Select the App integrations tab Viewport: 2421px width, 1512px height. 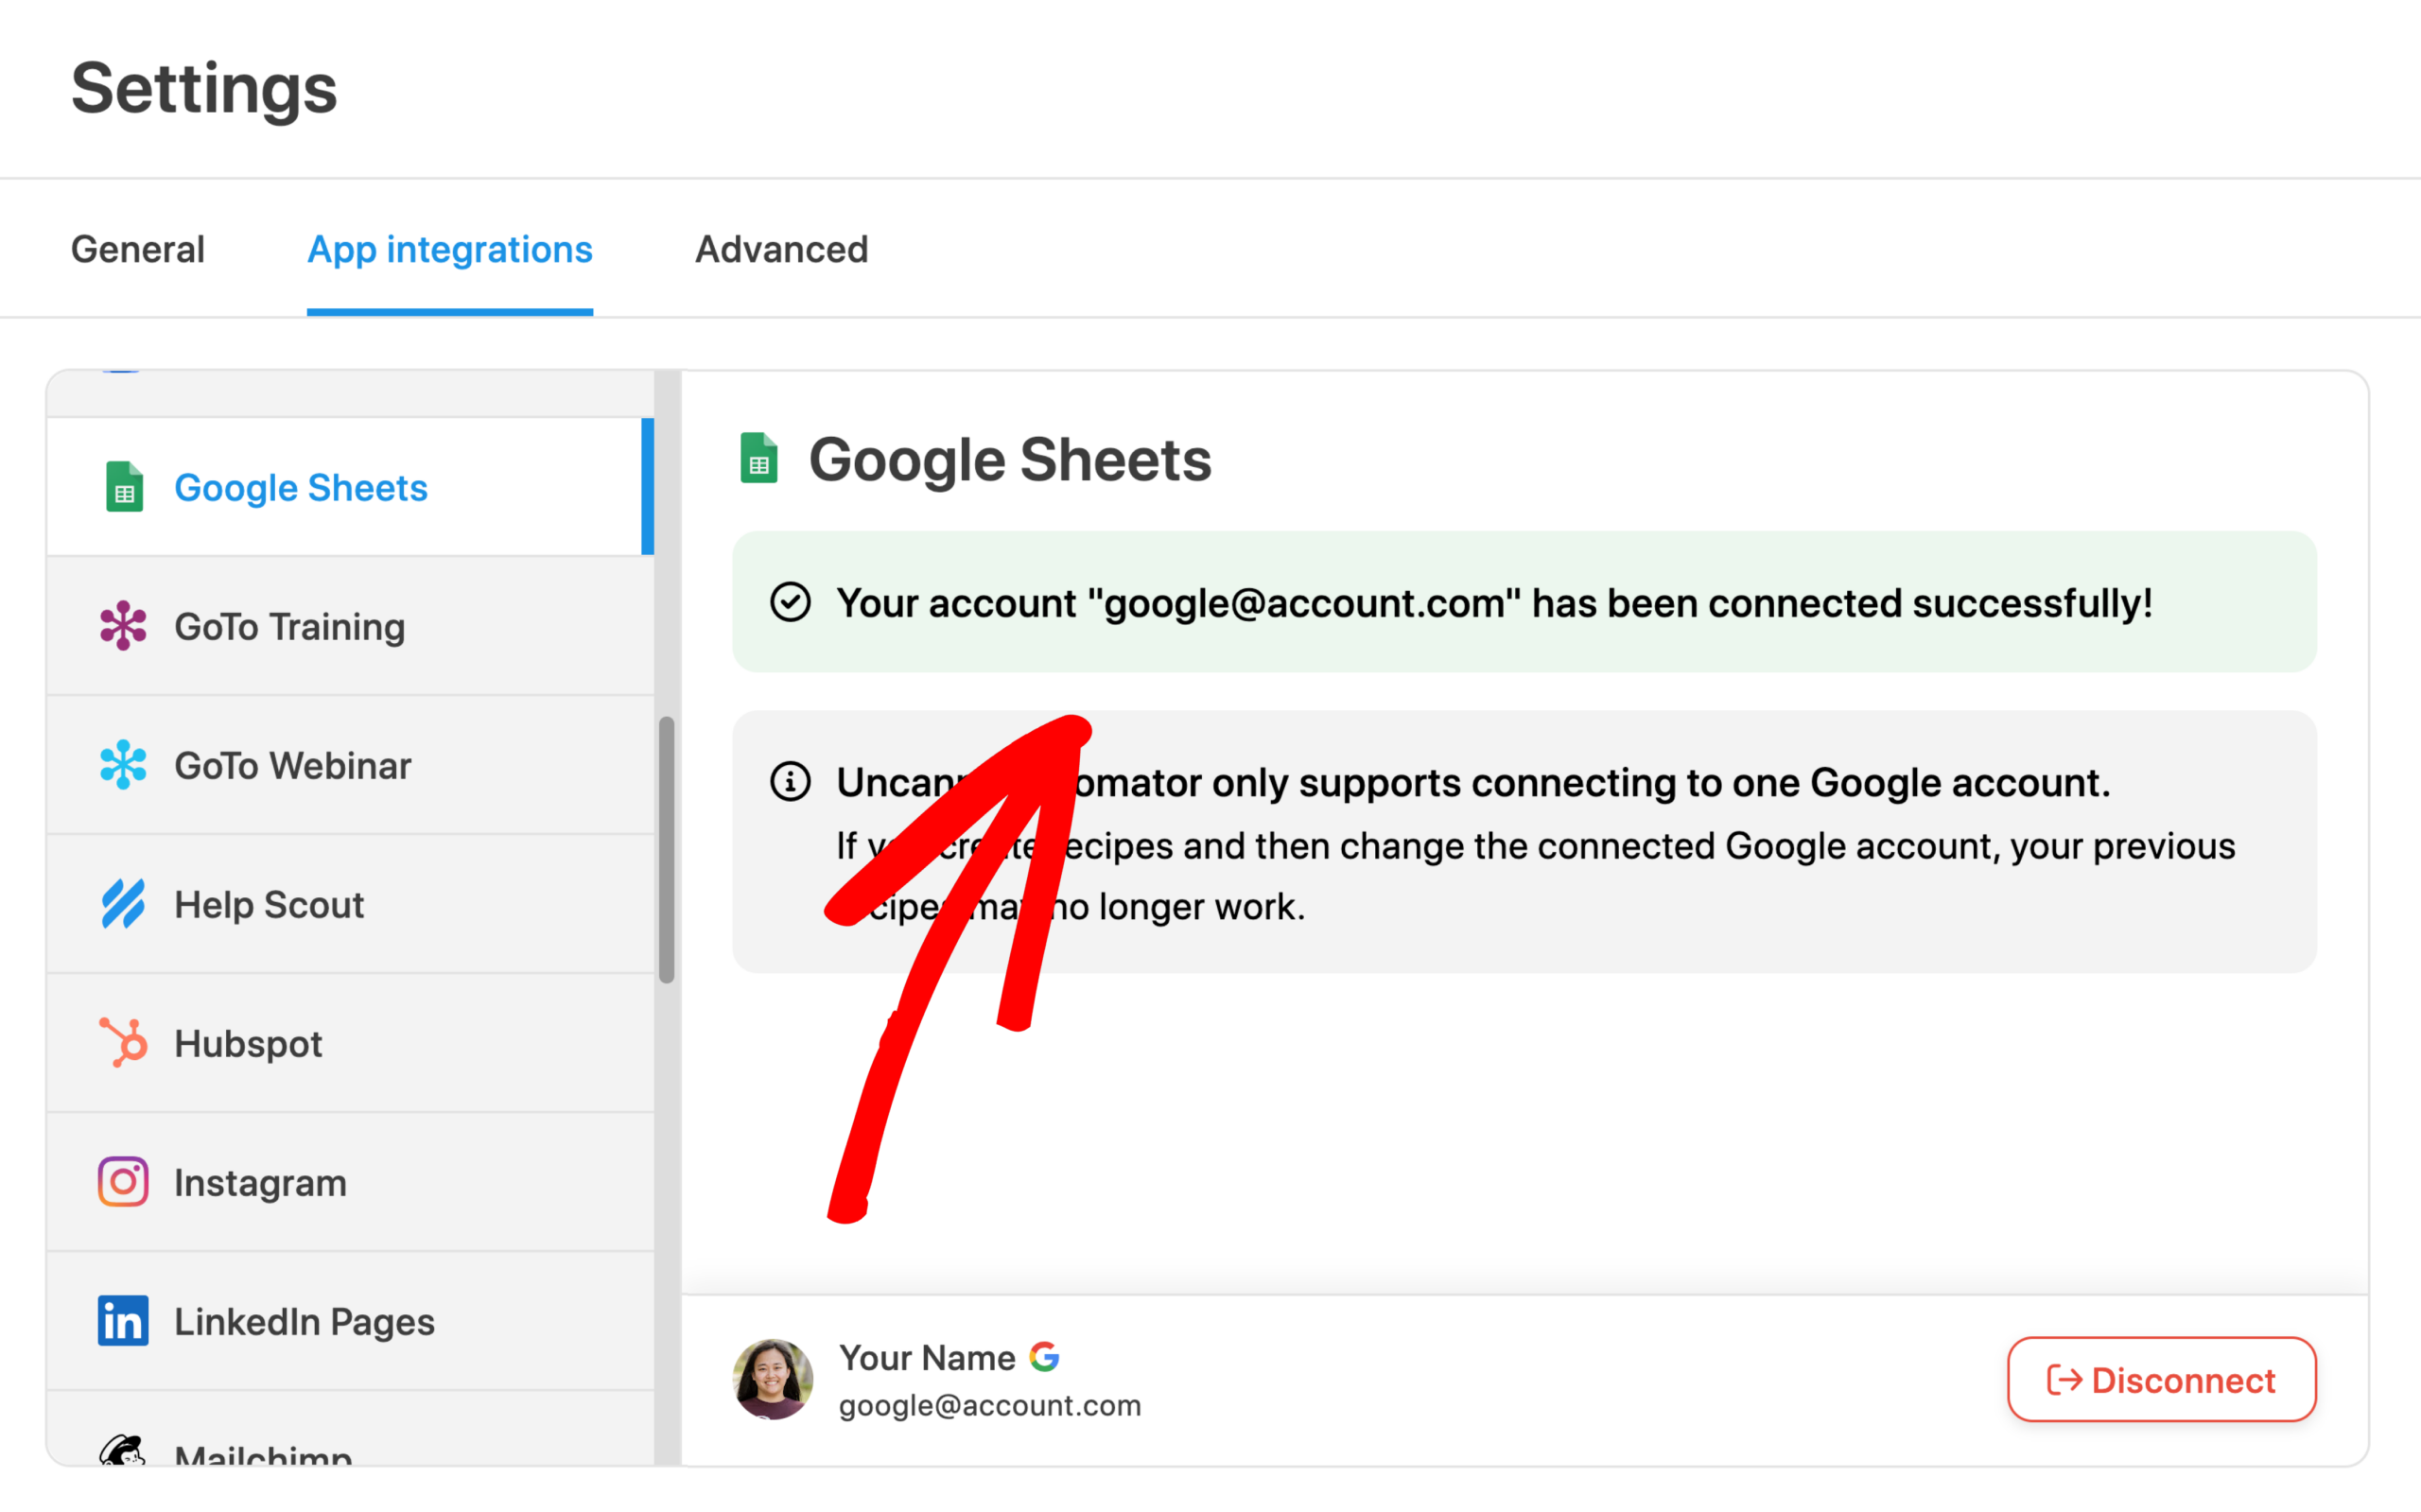(x=450, y=250)
